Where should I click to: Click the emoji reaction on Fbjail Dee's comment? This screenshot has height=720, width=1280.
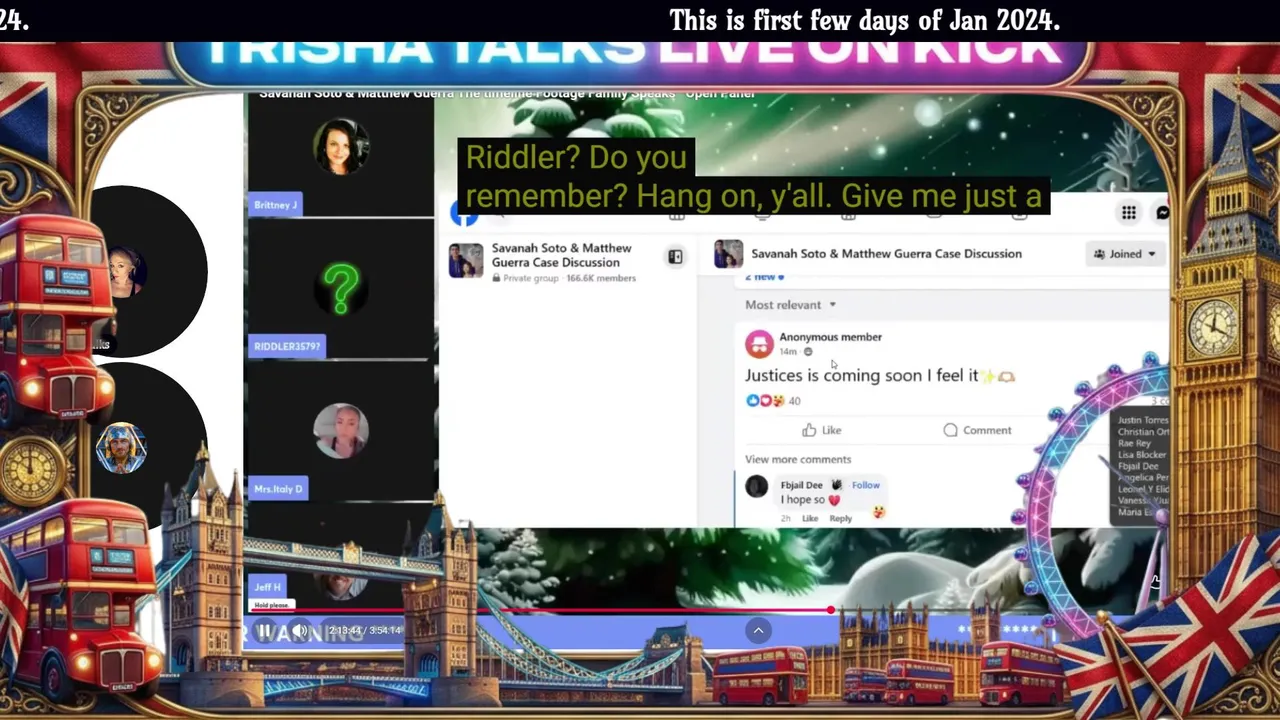pos(878,512)
